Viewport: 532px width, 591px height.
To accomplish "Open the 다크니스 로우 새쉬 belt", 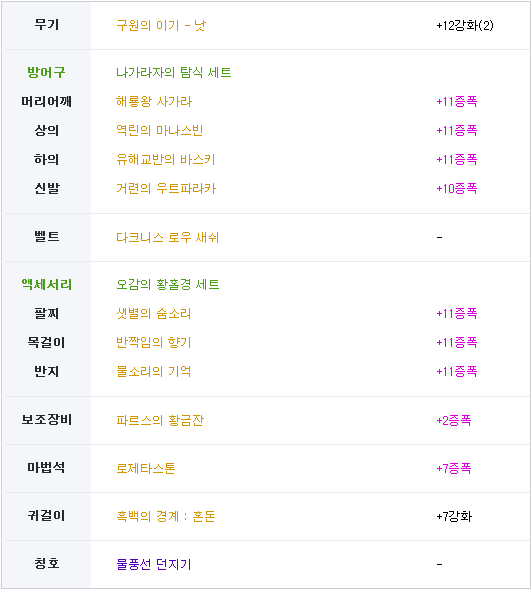I will (167, 237).
